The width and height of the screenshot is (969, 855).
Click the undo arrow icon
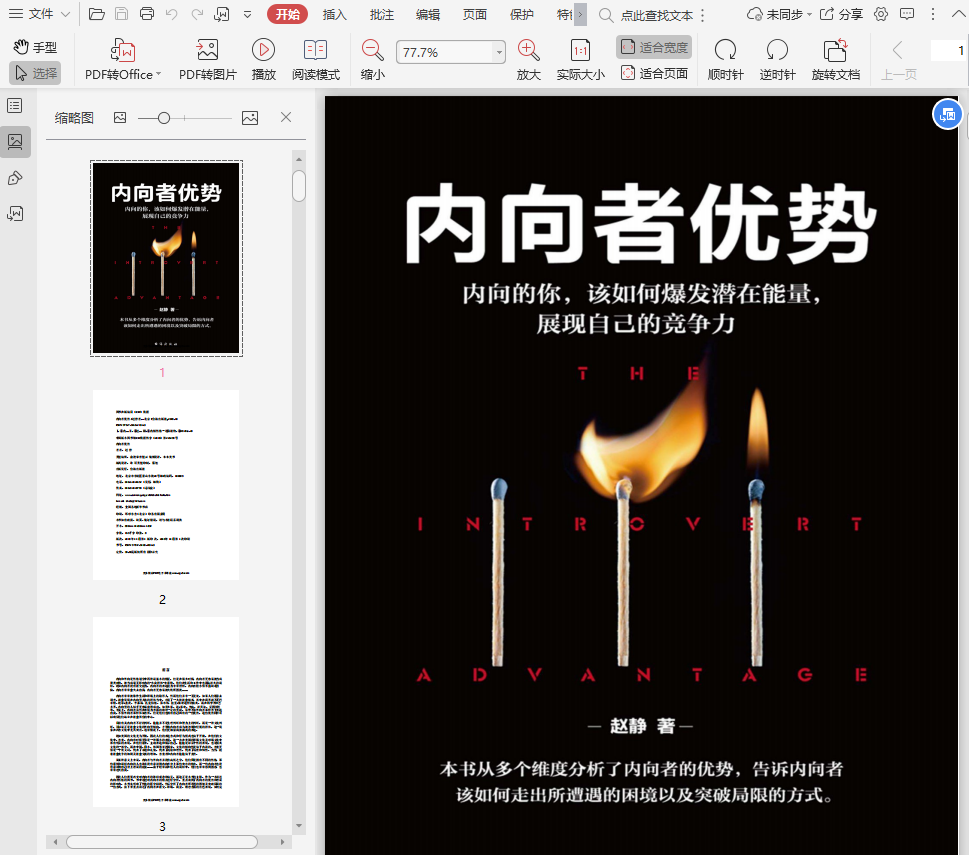click(172, 14)
